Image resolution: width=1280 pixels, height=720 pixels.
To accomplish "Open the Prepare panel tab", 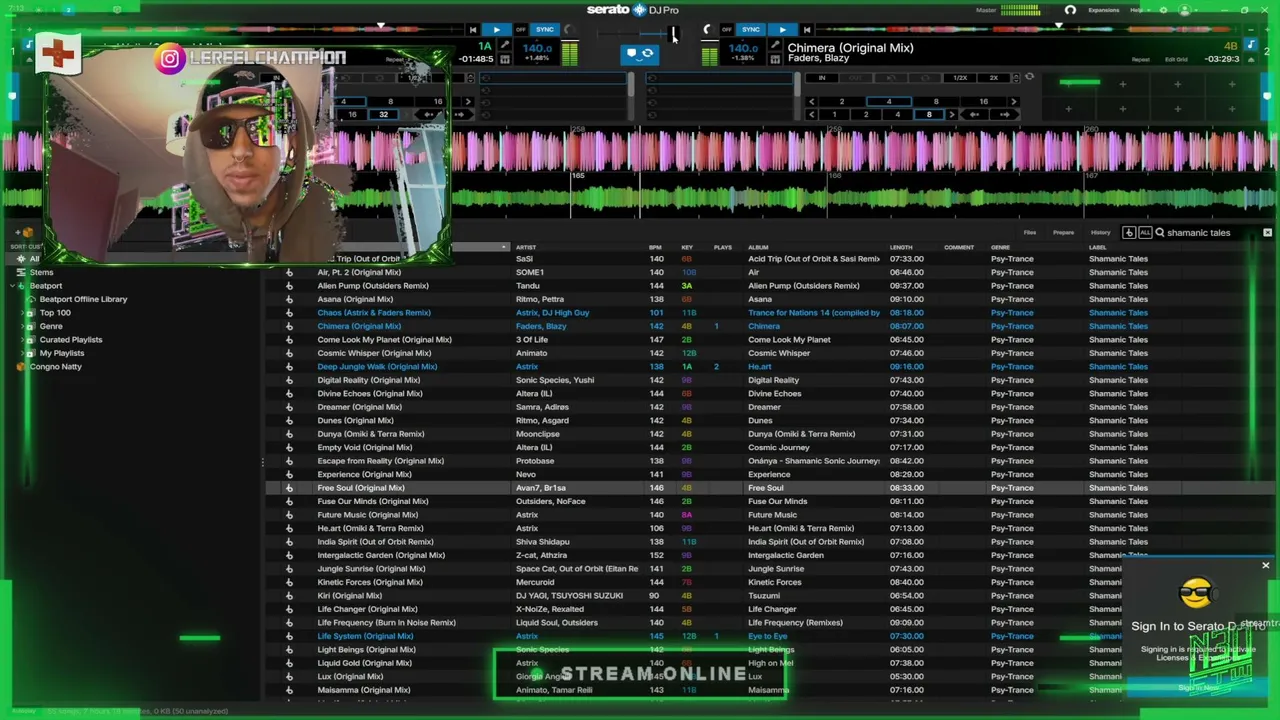I will (x=1063, y=233).
